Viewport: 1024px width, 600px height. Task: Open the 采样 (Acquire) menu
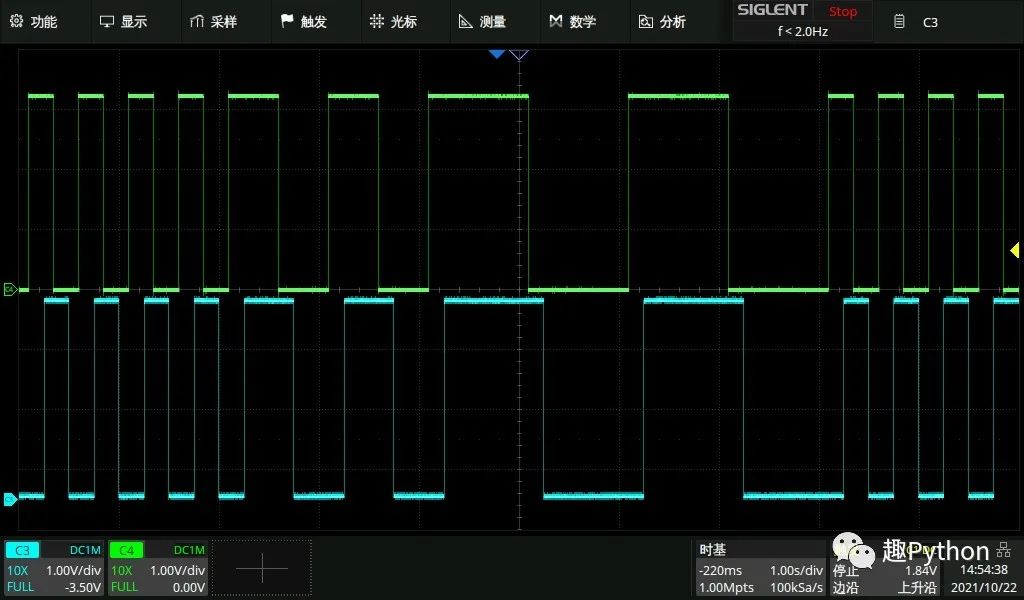coord(214,22)
